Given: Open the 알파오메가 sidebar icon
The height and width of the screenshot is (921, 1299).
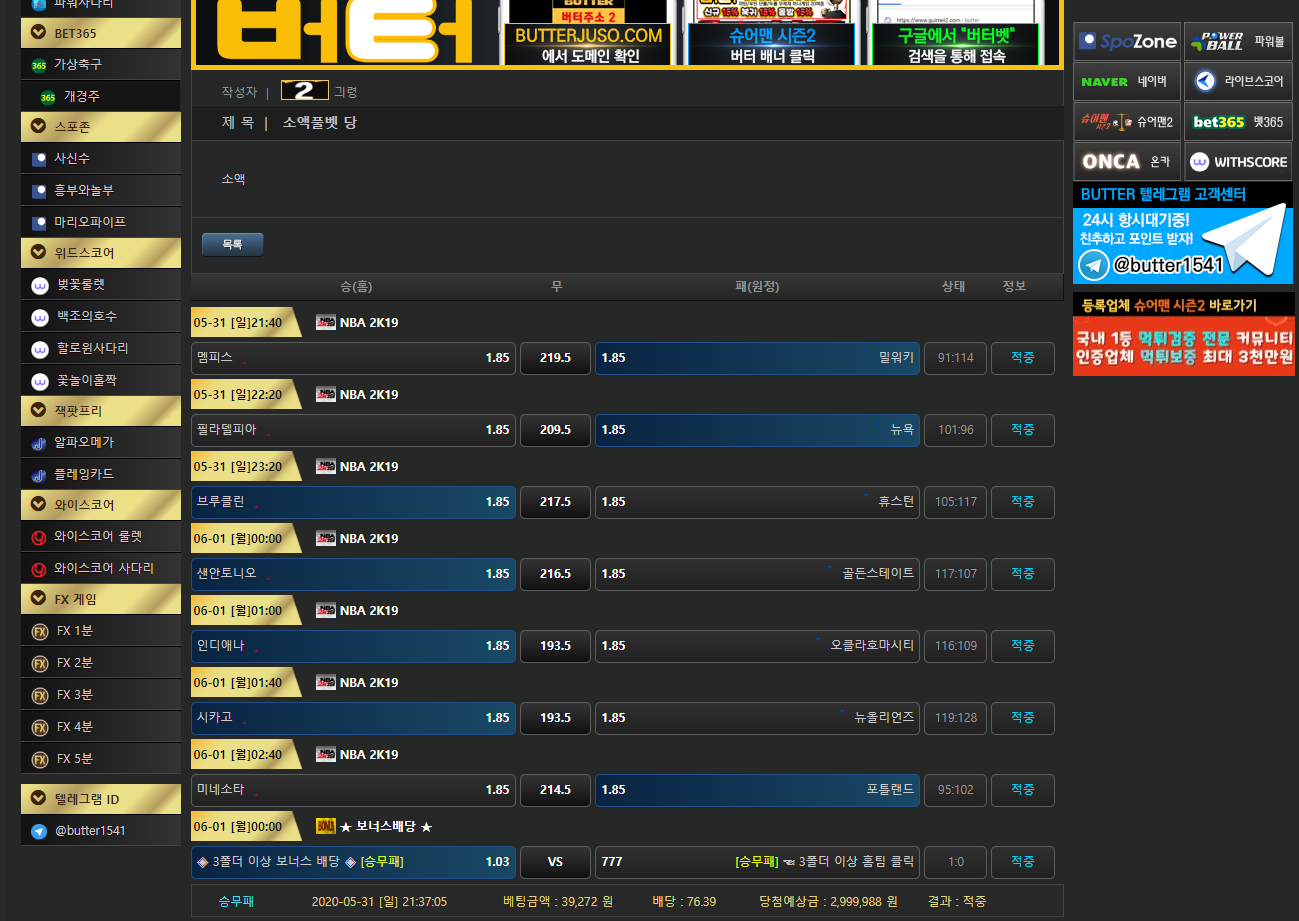Looking at the screenshot, I should click(x=39, y=443).
